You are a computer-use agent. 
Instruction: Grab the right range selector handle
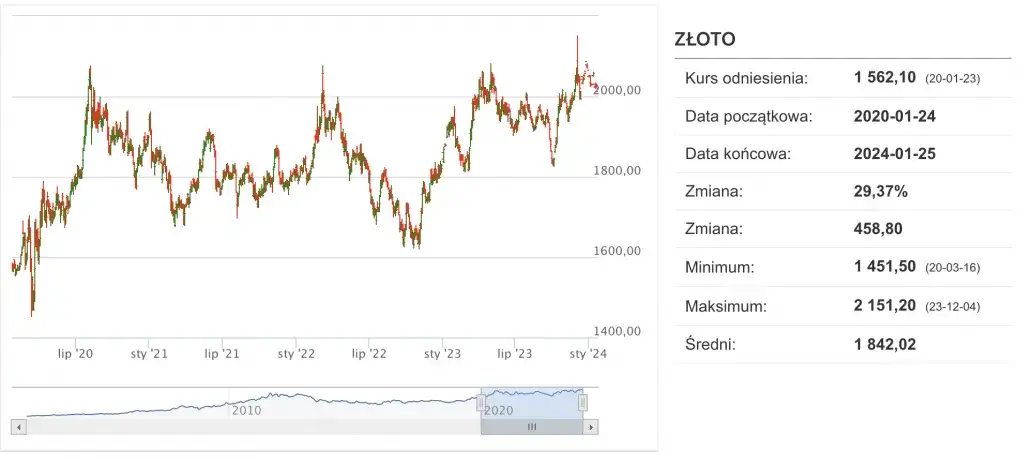(583, 402)
